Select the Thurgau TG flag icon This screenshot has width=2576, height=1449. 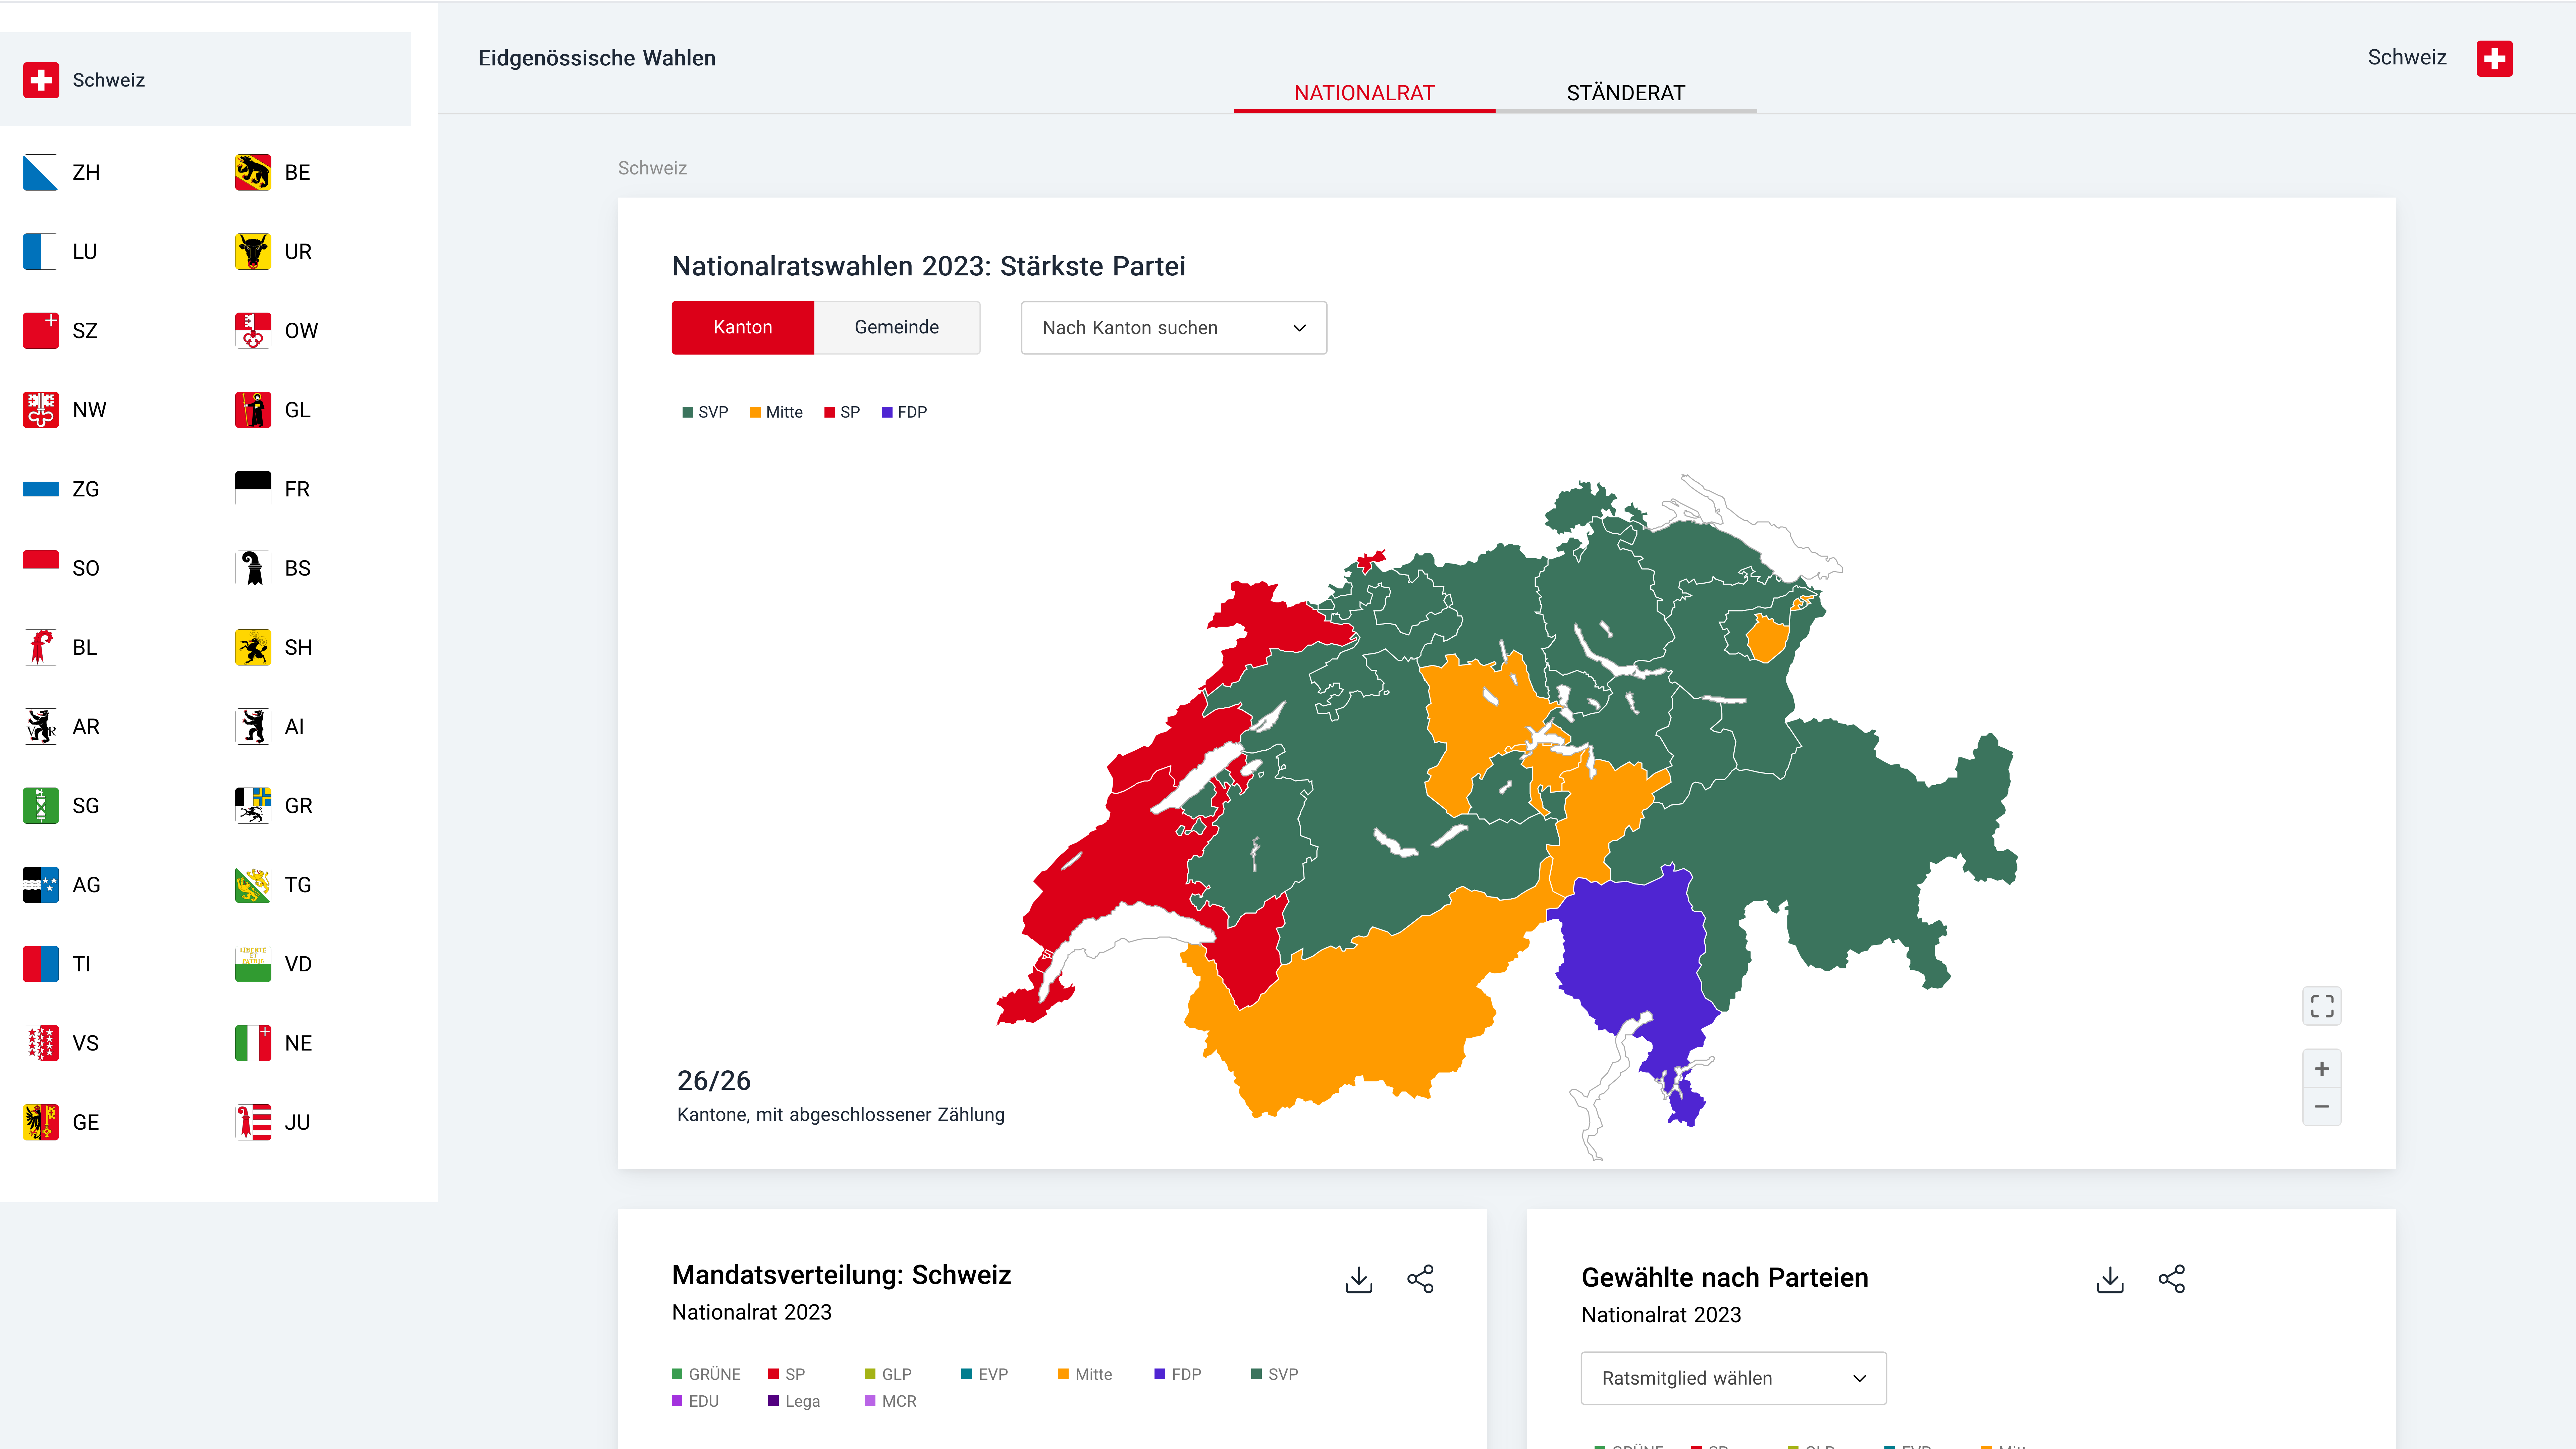(x=253, y=885)
